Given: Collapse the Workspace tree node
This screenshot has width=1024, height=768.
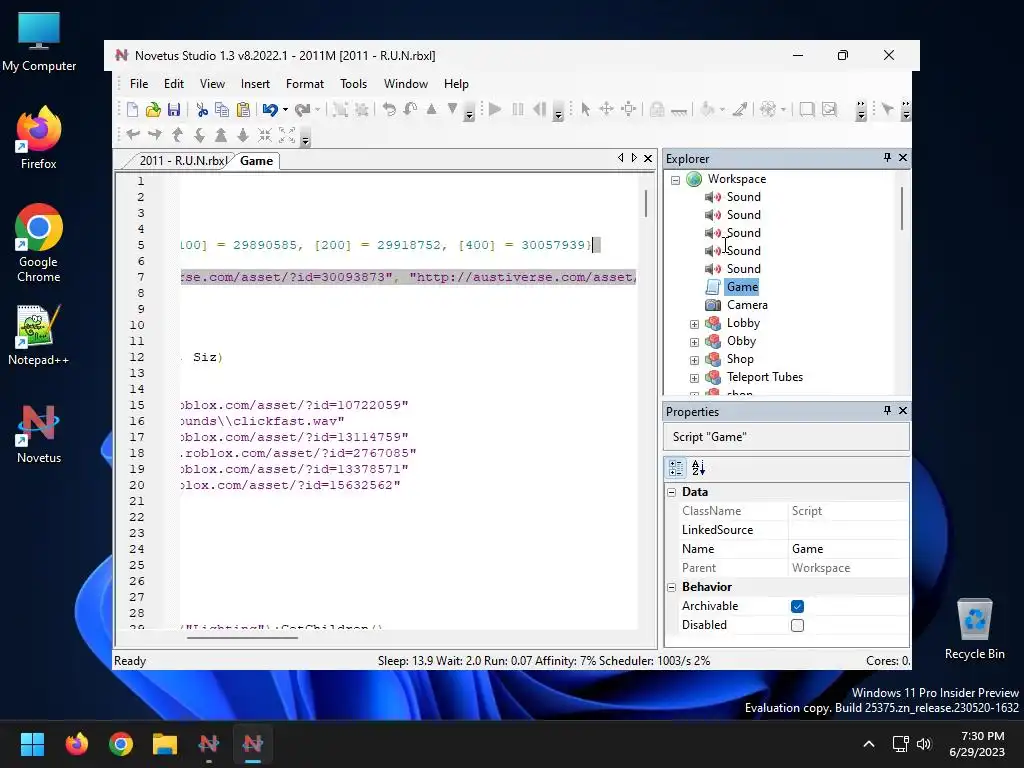Looking at the screenshot, I should 675,180.
